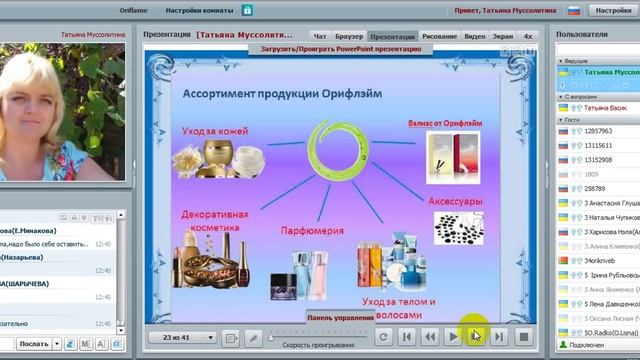Click the users search input field
The image size is (640, 360).
598,49
